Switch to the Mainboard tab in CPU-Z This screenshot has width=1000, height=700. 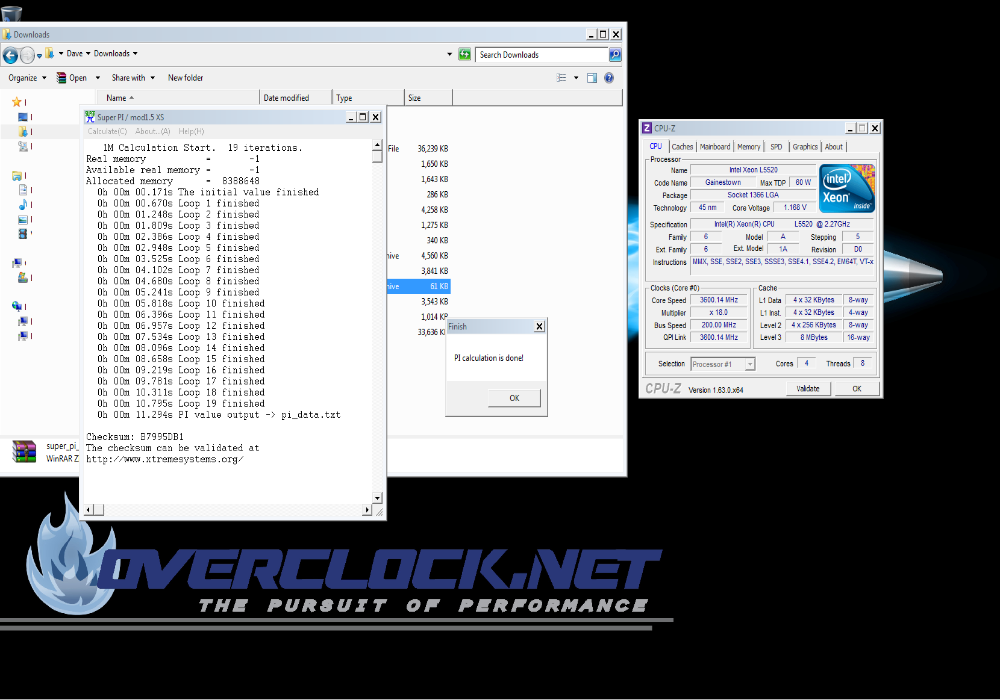click(714, 147)
